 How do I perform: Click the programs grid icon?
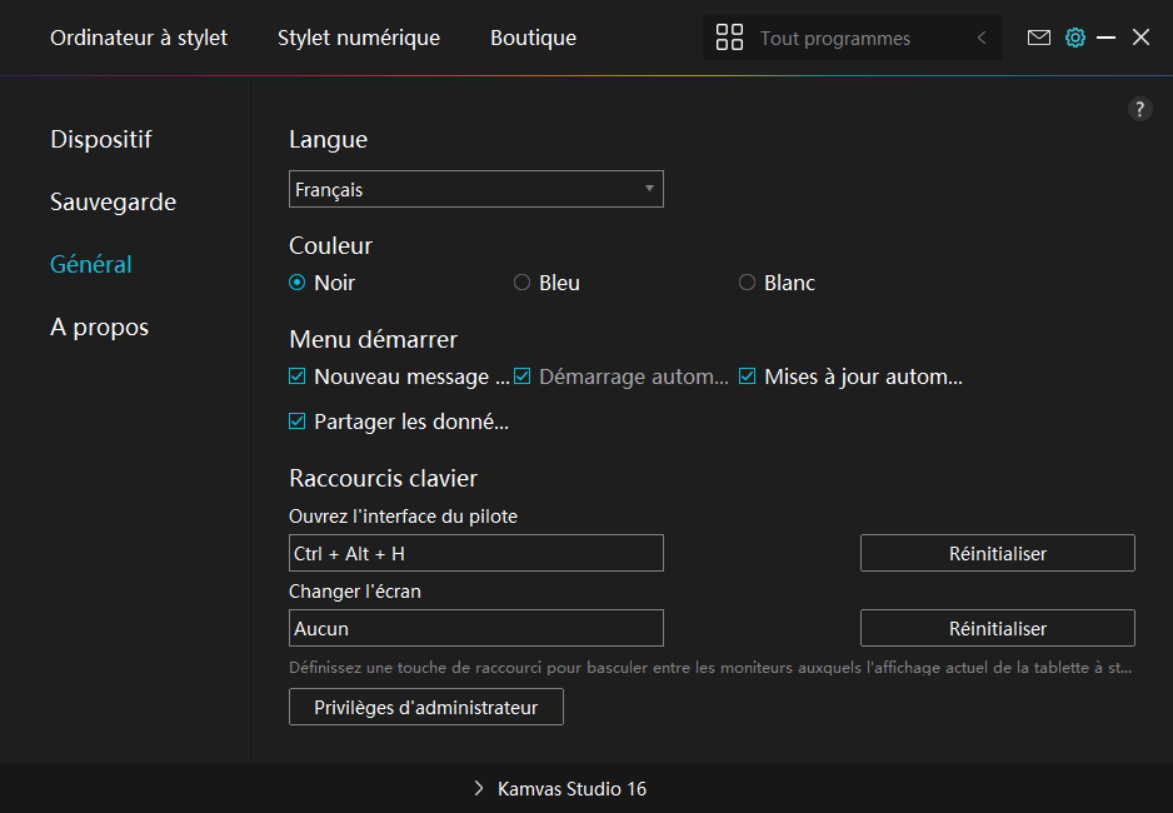click(x=730, y=38)
